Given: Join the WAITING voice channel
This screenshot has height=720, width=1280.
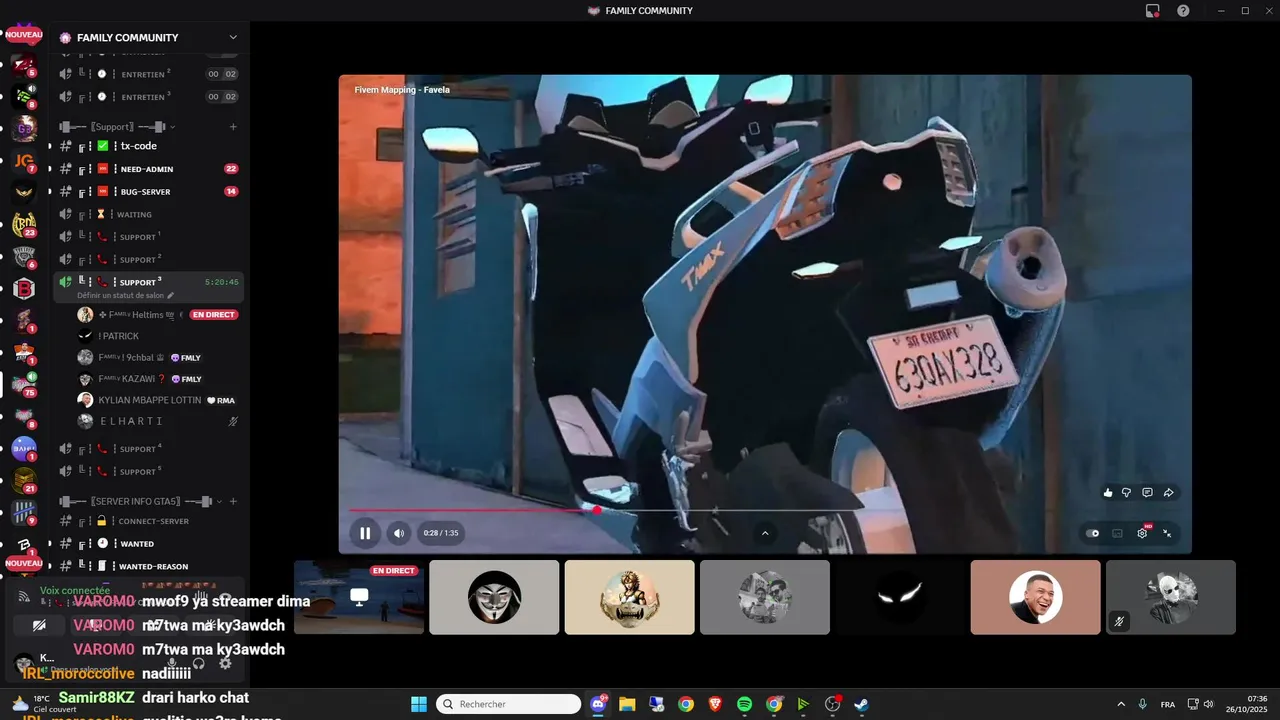Looking at the screenshot, I should (x=149, y=214).
